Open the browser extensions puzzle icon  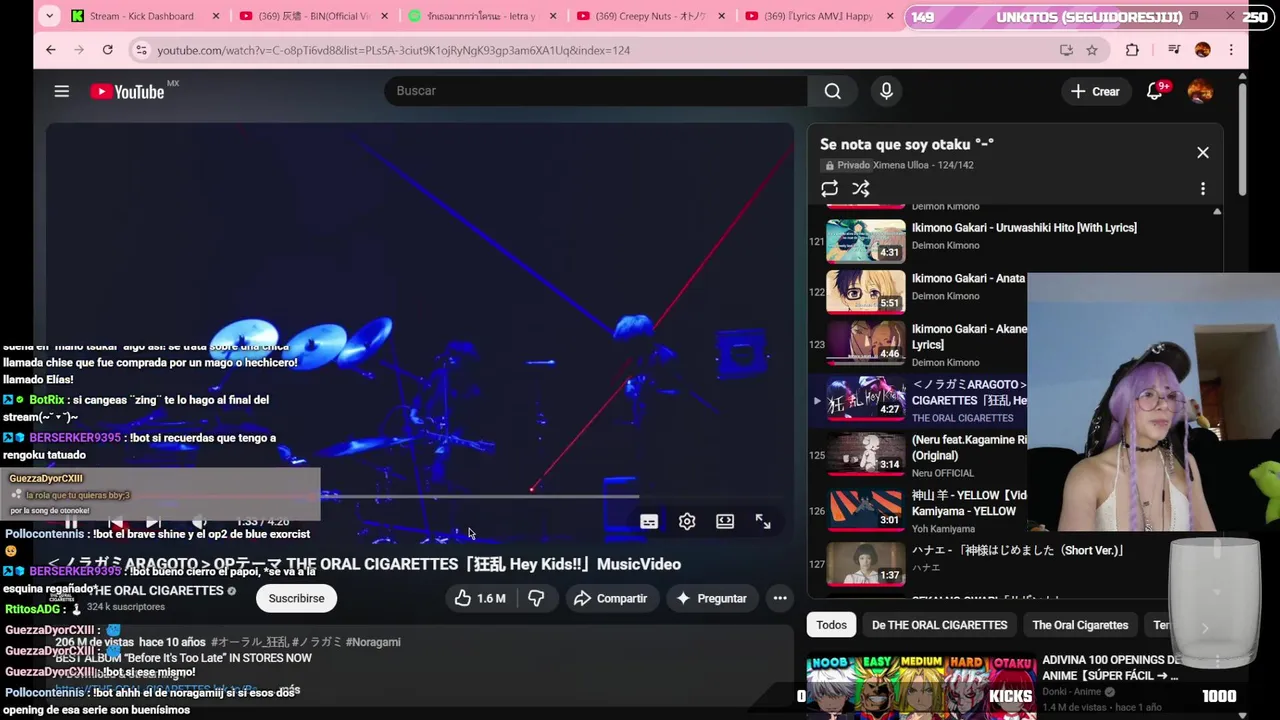click(1132, 50)
